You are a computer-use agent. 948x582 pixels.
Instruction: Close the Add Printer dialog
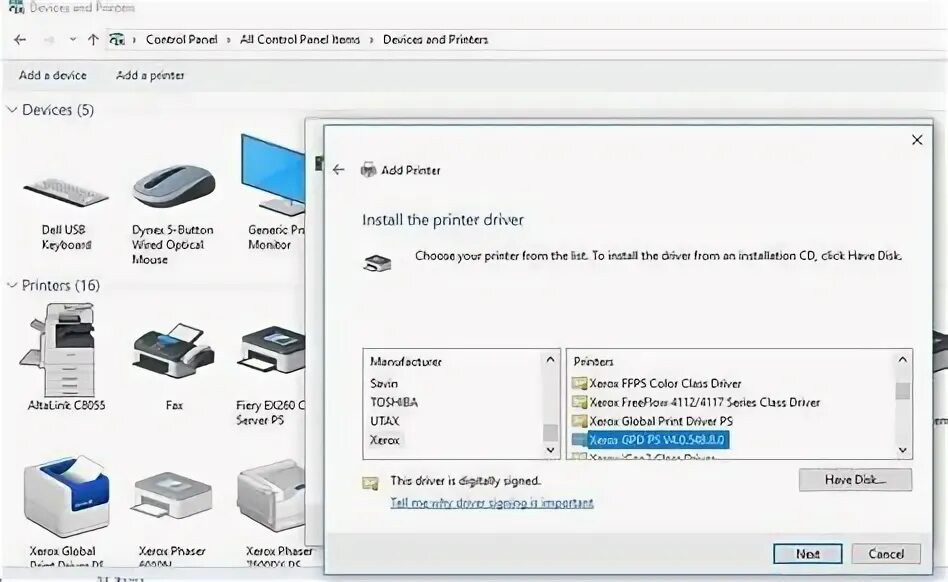(917, 140)
